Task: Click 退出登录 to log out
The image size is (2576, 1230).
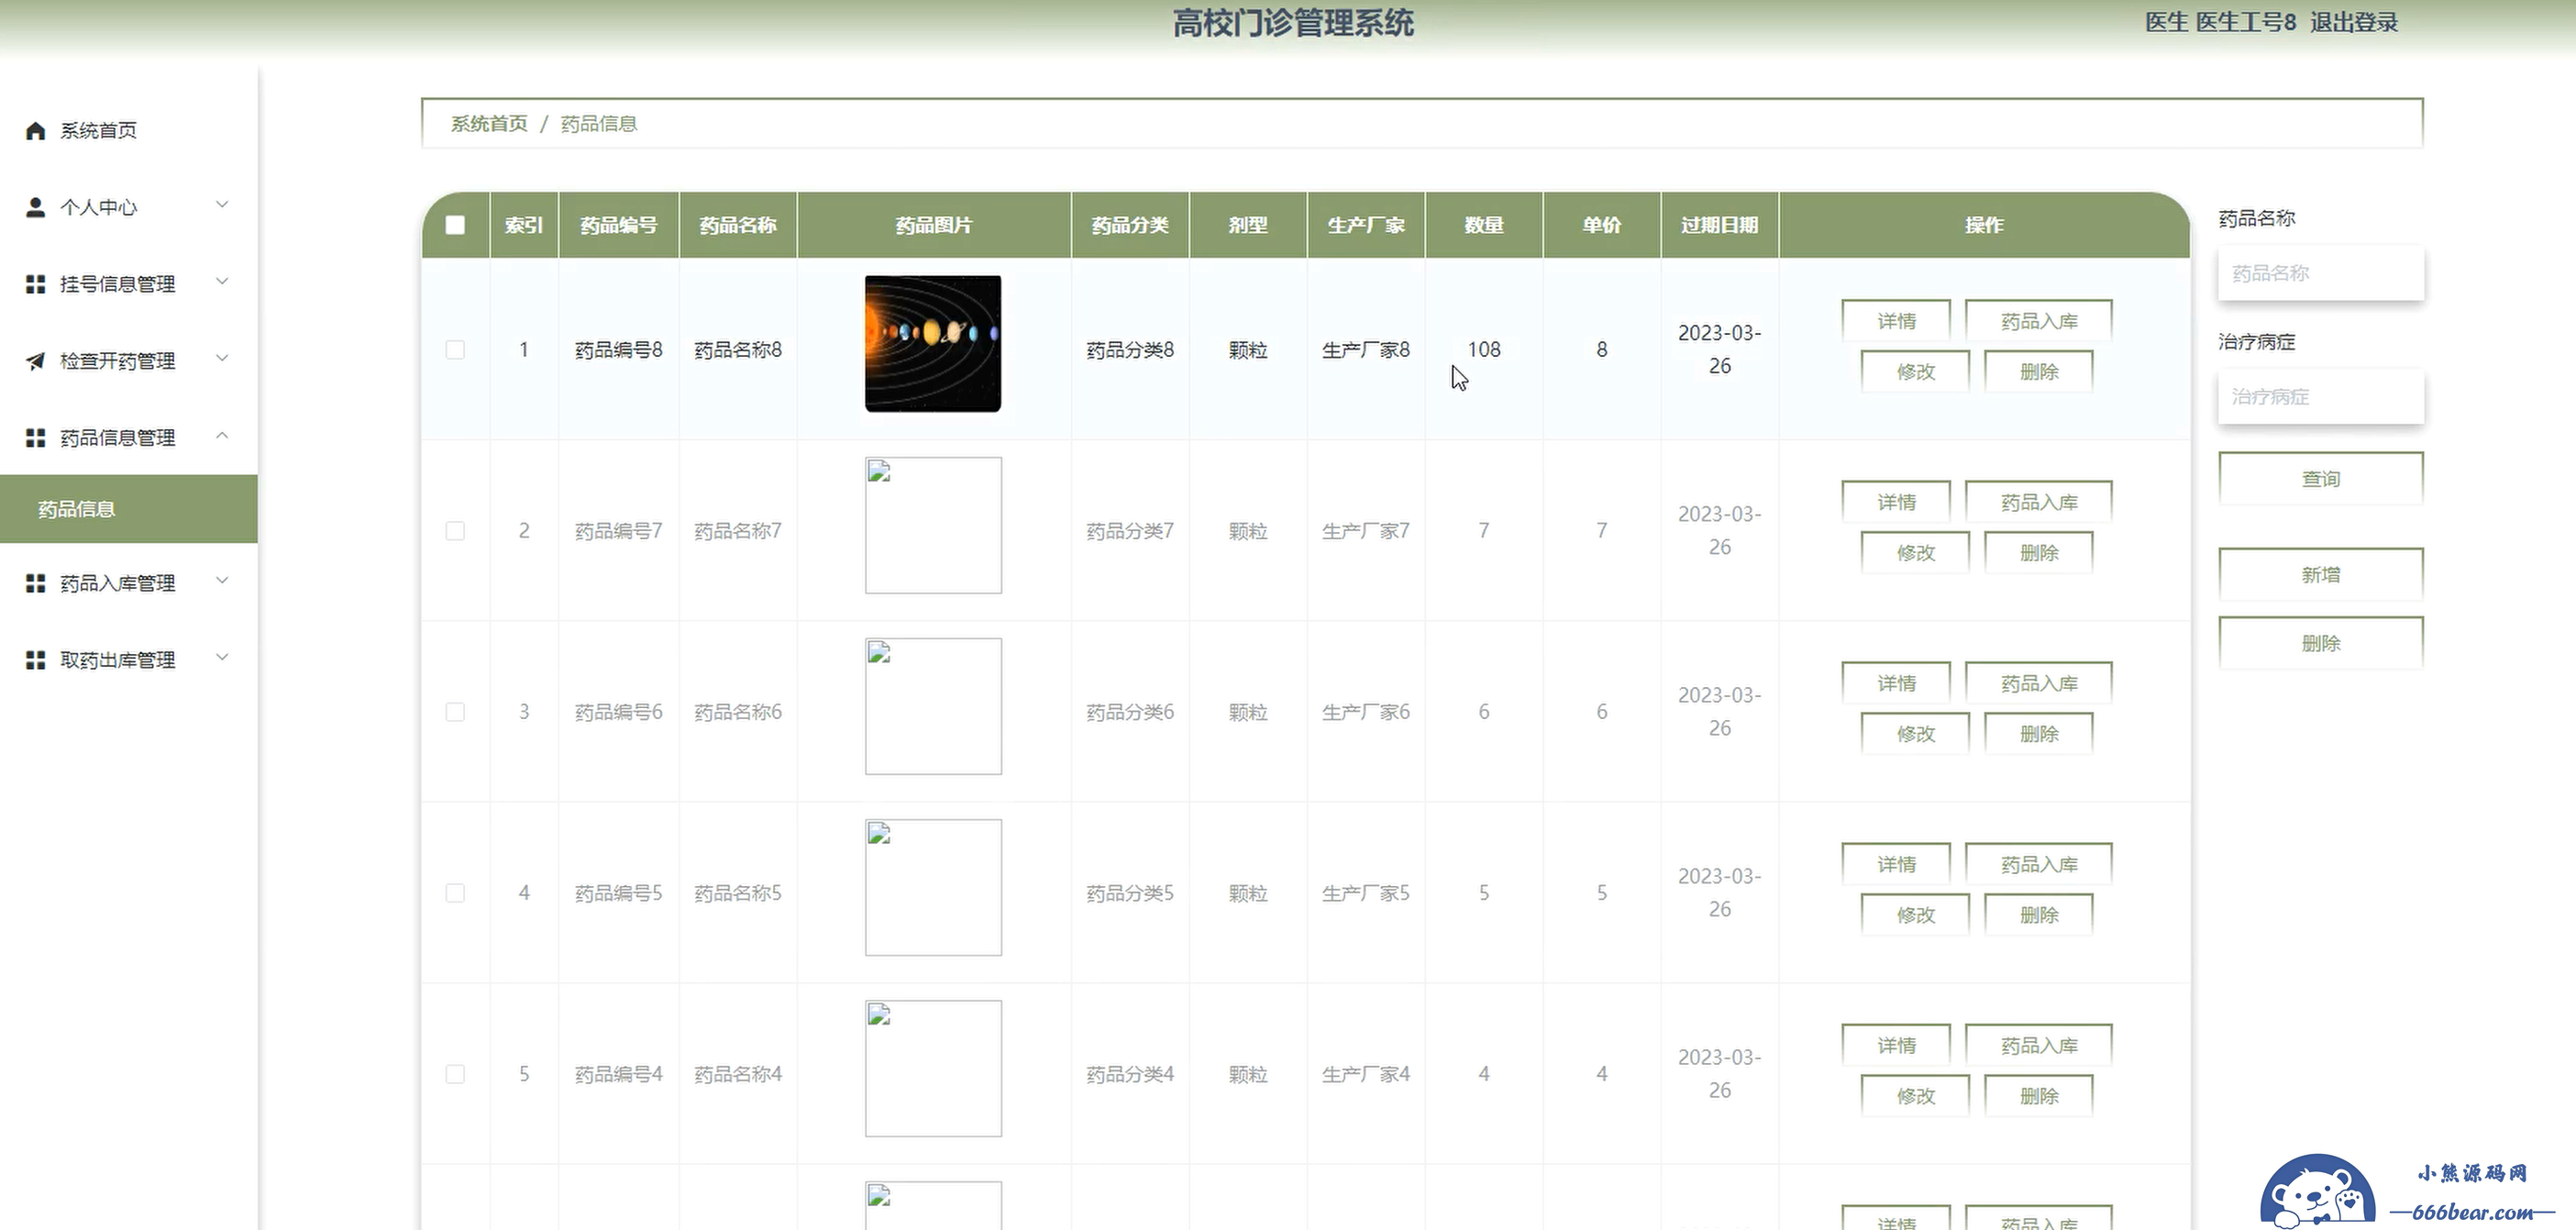Action: click(2354, 22)
